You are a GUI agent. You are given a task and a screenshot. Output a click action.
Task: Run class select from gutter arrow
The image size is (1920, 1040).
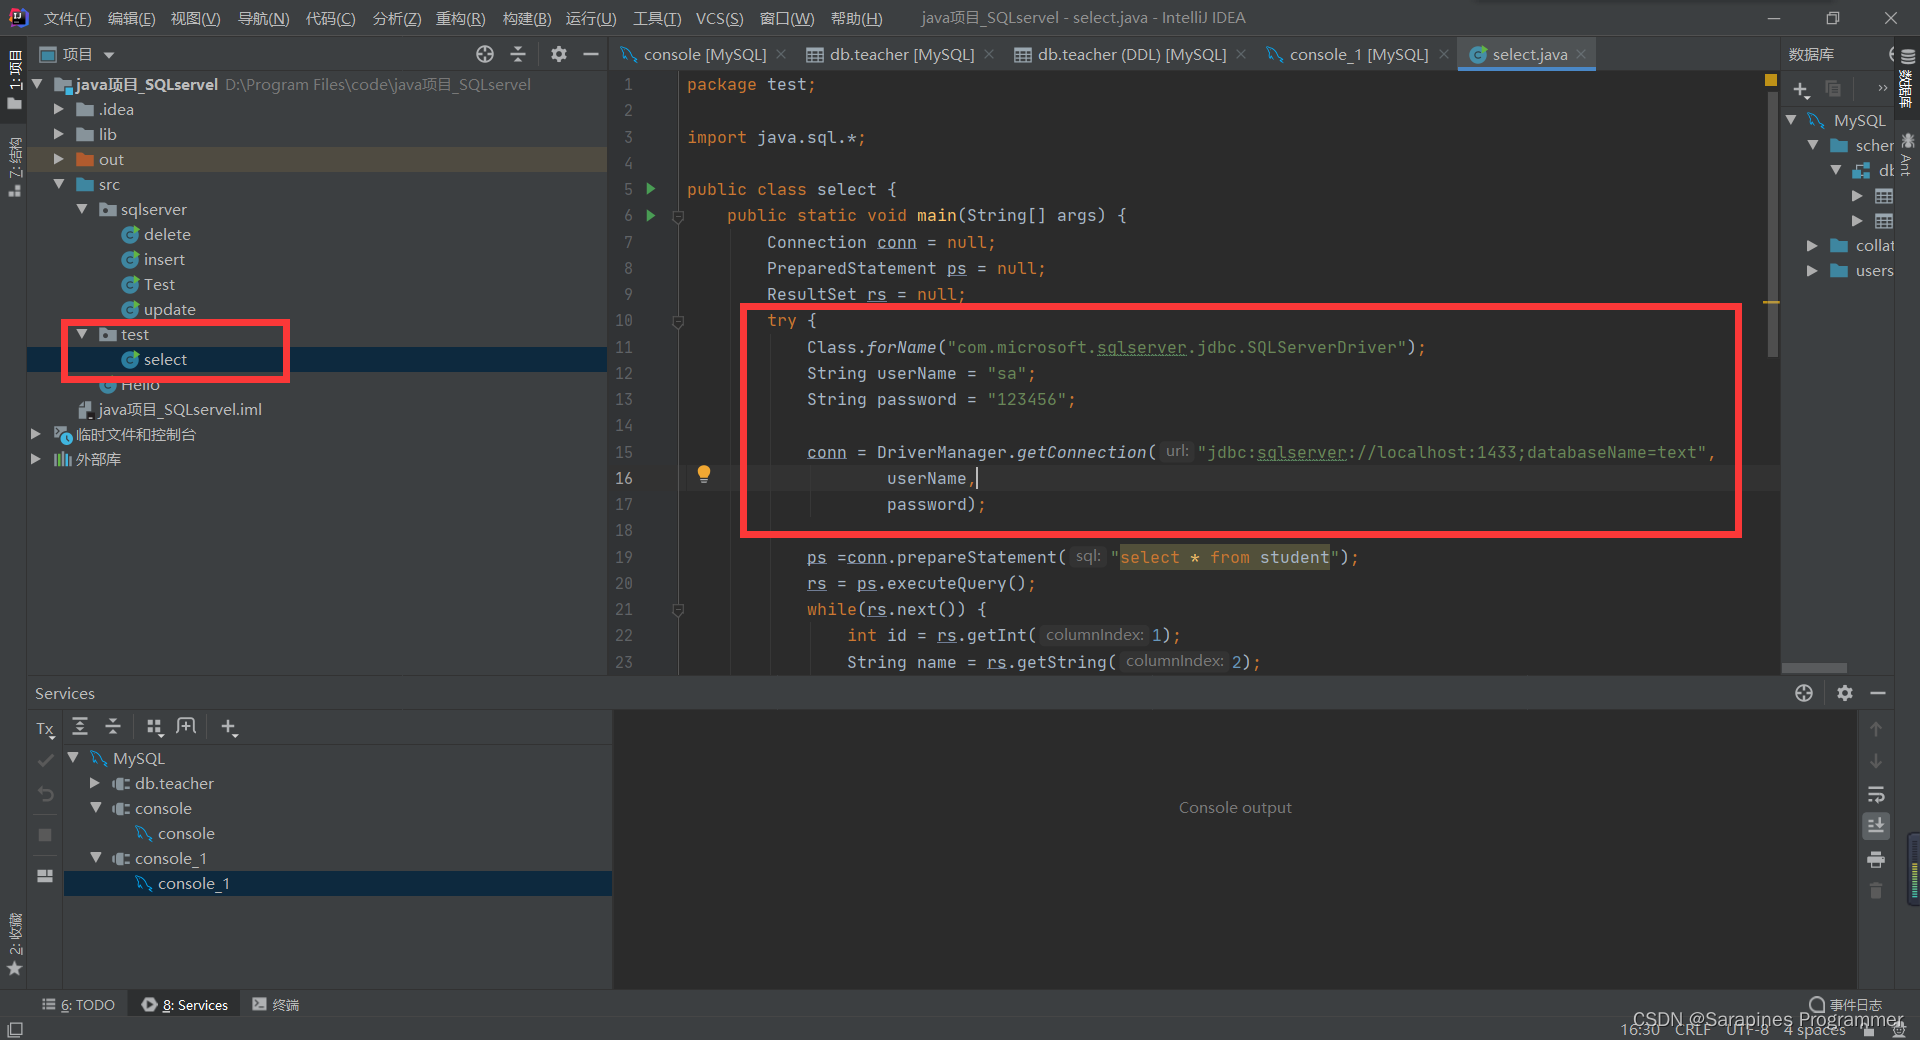[x=651, y=189]
